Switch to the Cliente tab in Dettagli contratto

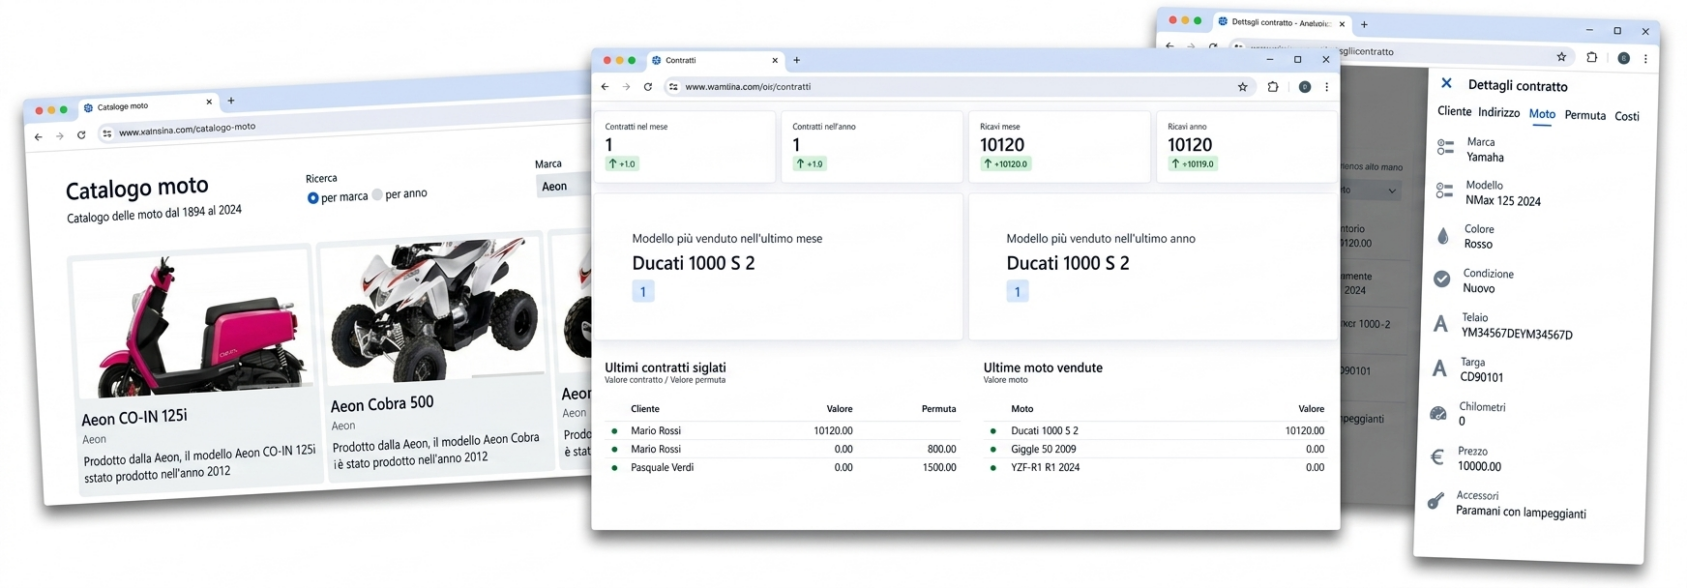tap(1454, 111)
